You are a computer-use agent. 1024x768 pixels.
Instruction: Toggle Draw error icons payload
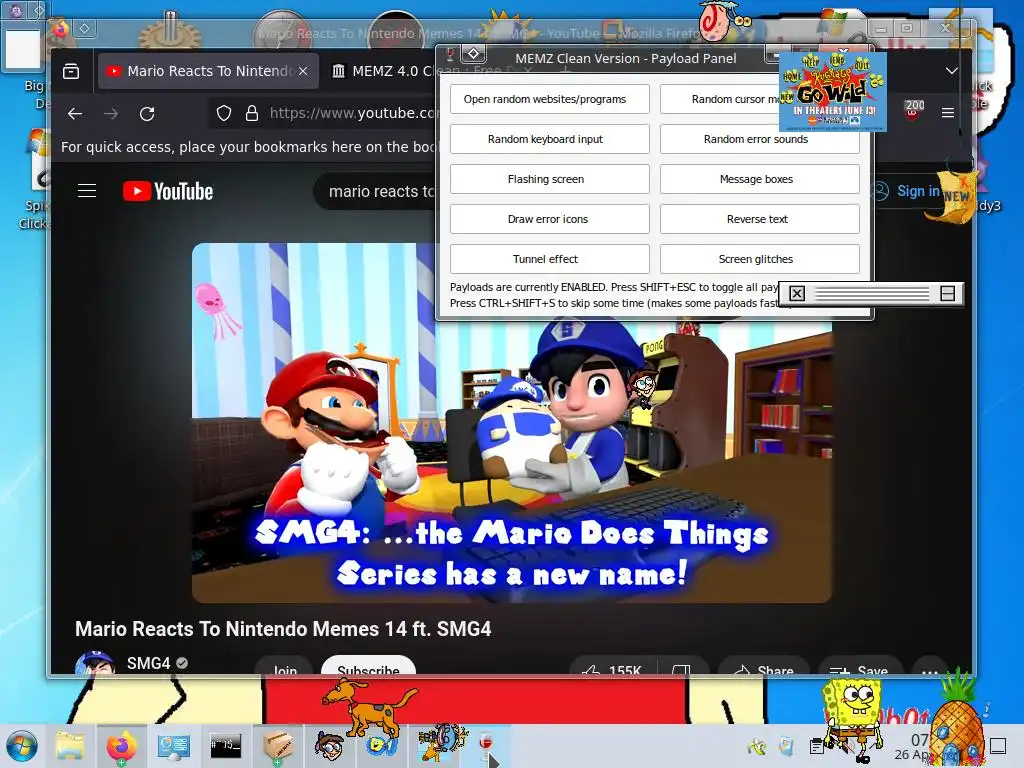tap(549, 219)
